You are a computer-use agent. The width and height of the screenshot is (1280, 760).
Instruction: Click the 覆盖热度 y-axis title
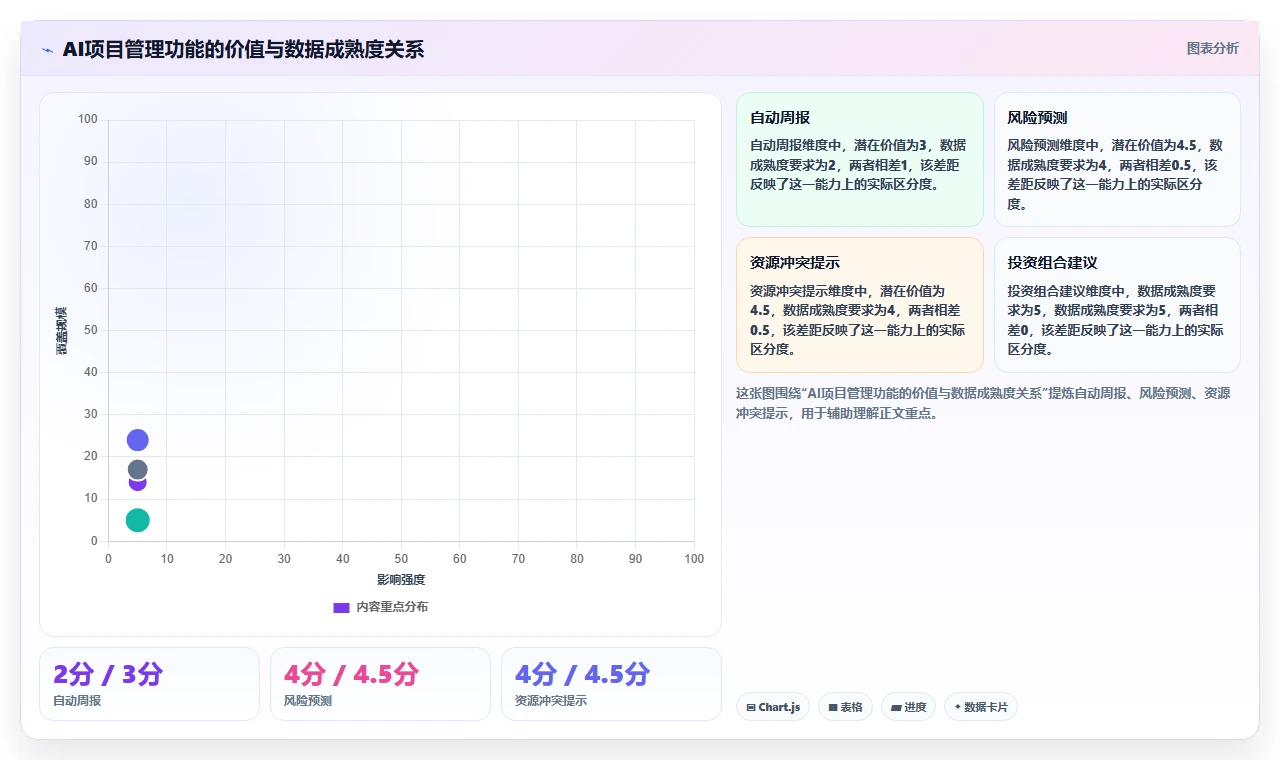(62, 331)
